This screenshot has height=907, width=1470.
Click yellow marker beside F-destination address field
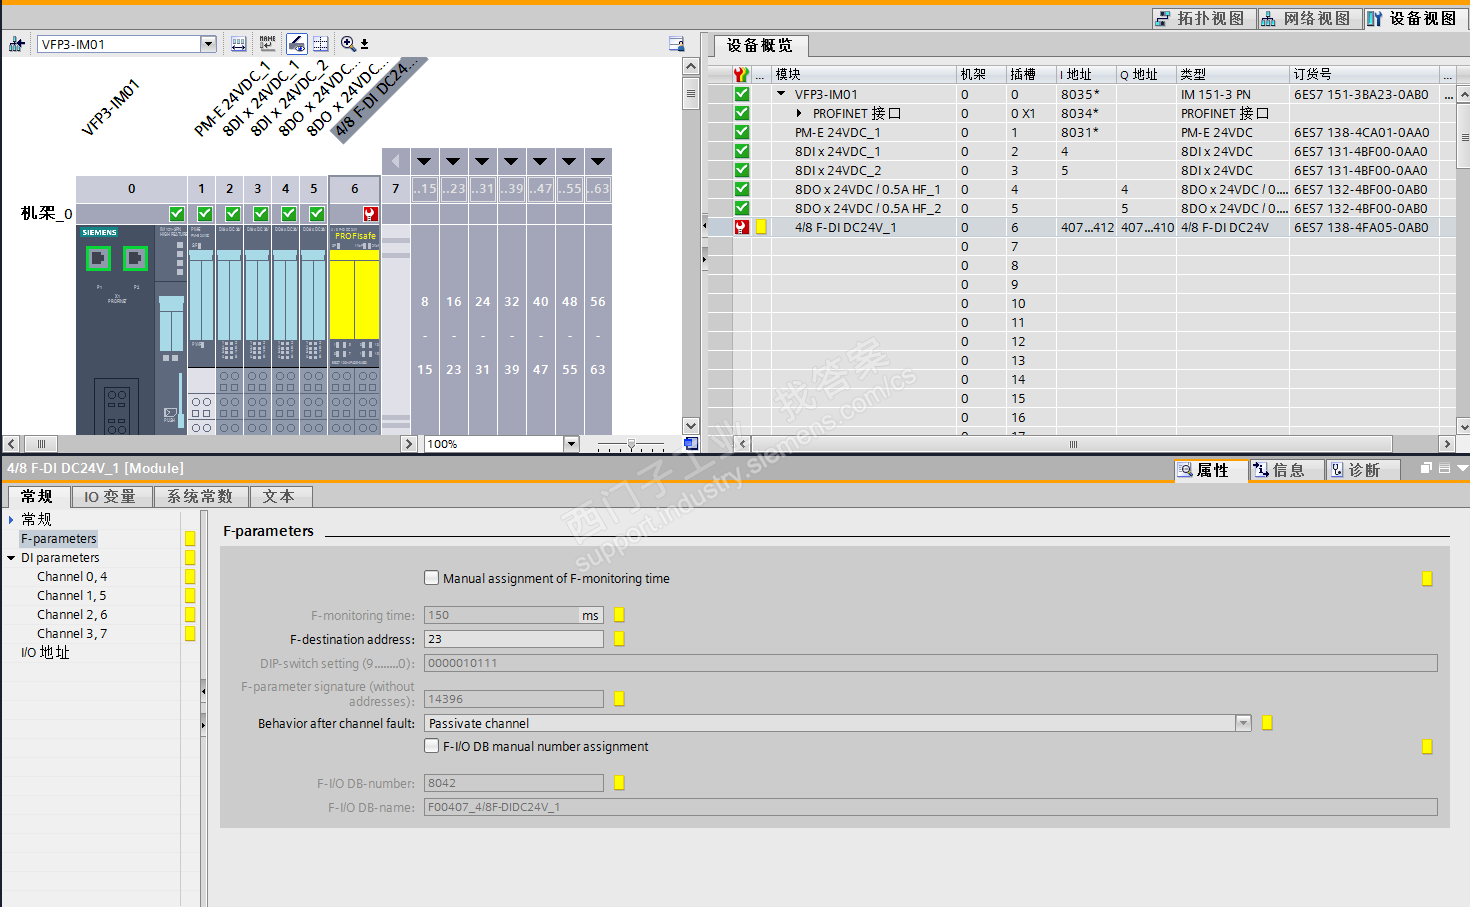coord(619,639)
